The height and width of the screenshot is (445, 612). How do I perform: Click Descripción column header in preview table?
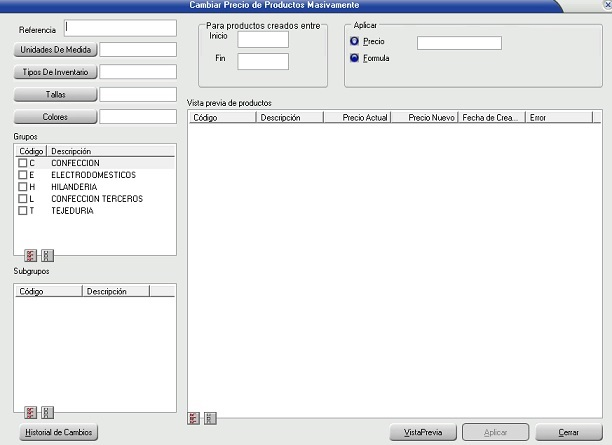pyautogui.click(x=289, y=118)
